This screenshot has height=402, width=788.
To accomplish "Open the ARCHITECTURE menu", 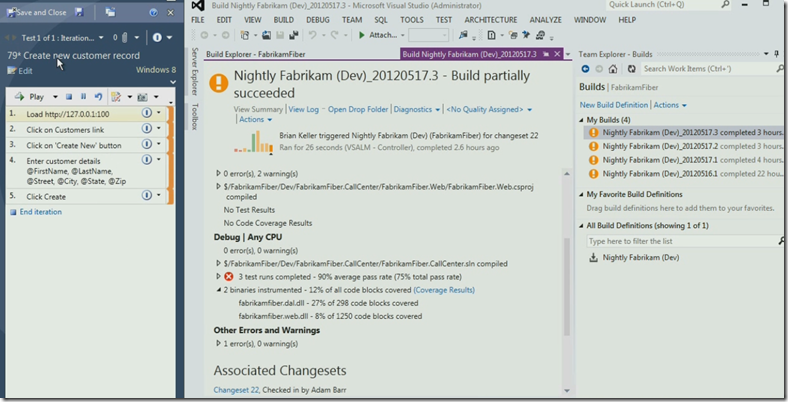I will 490,20.
